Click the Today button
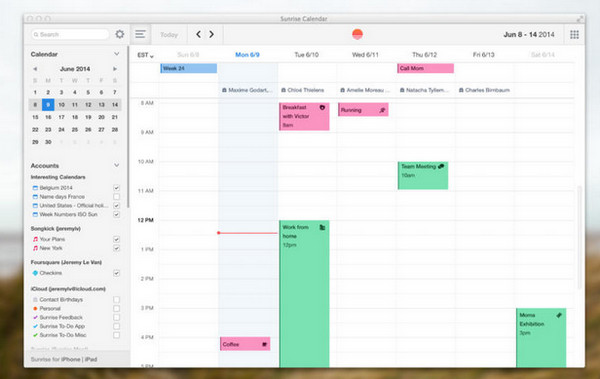Screen dimensions: 600x379 tap(169, 34)
